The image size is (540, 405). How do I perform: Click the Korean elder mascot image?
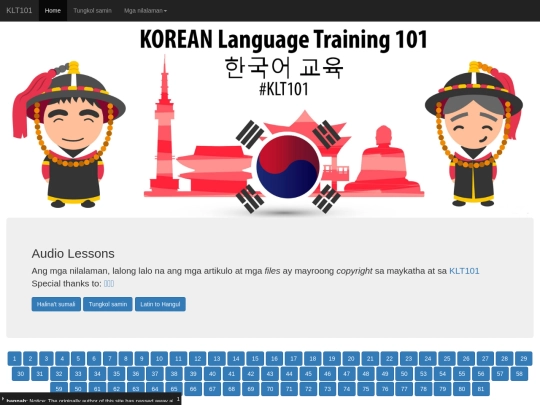tap(474, 134)
